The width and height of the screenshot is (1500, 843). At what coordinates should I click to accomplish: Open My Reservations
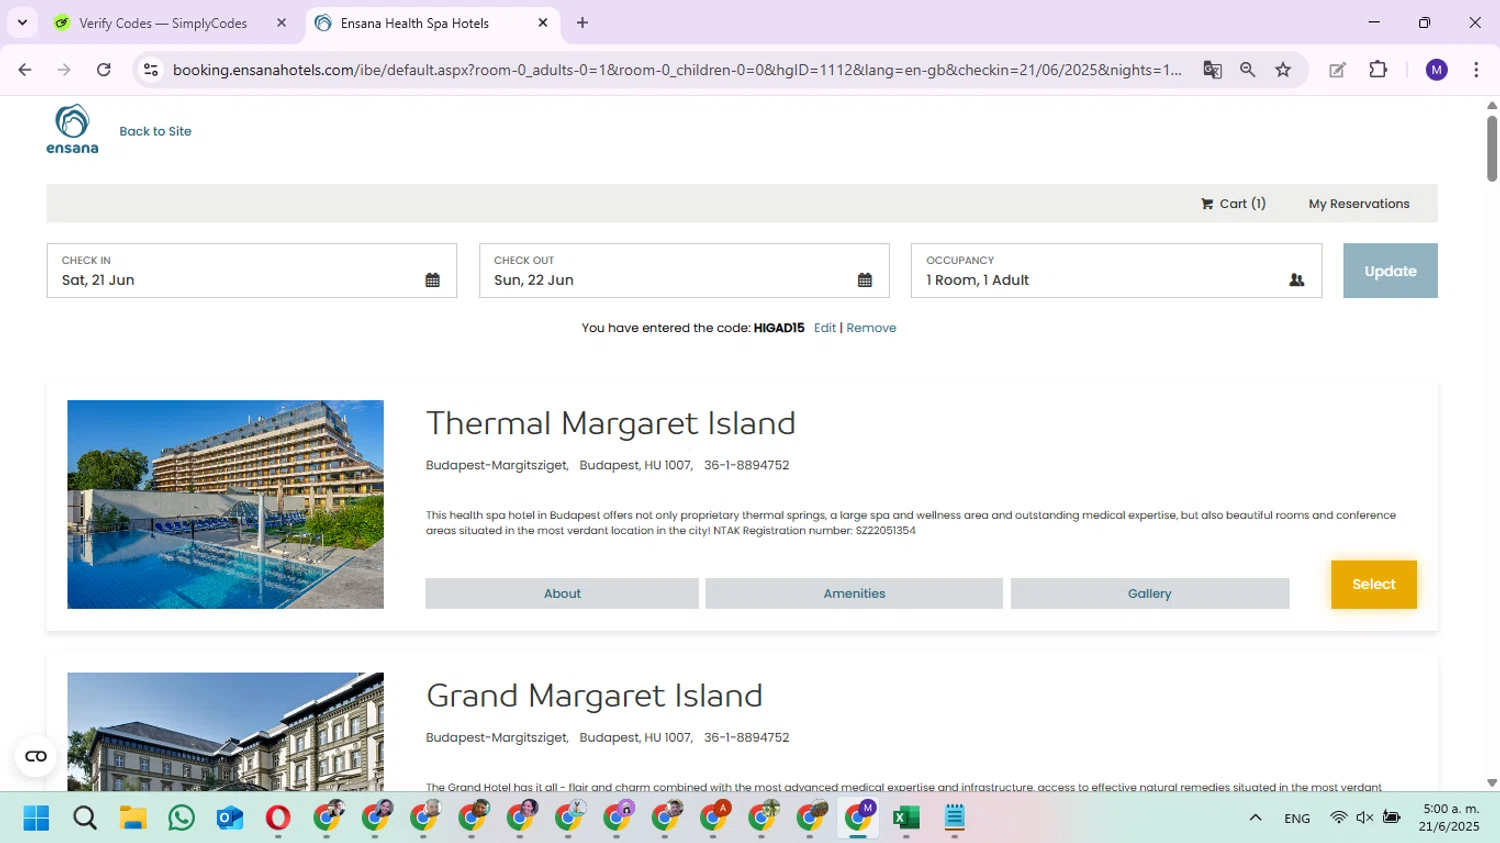tap(1359, 203)
